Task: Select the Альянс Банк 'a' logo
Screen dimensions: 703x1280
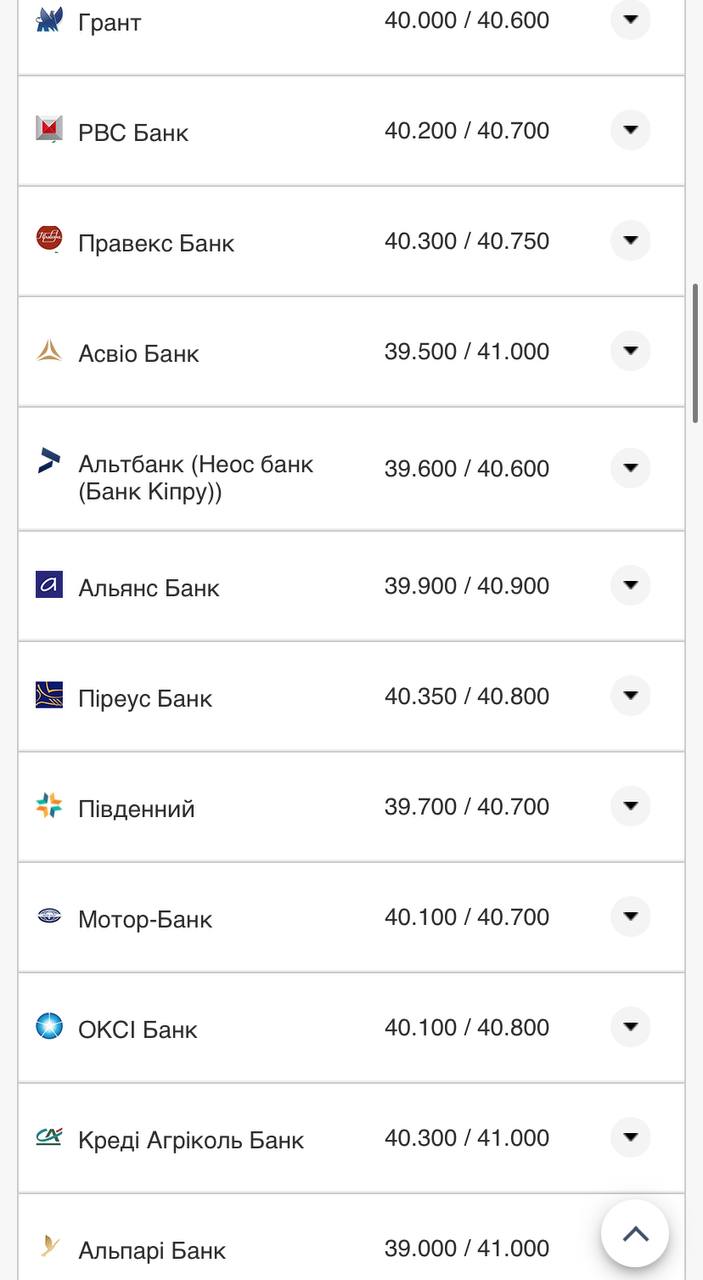Action: 47,586
